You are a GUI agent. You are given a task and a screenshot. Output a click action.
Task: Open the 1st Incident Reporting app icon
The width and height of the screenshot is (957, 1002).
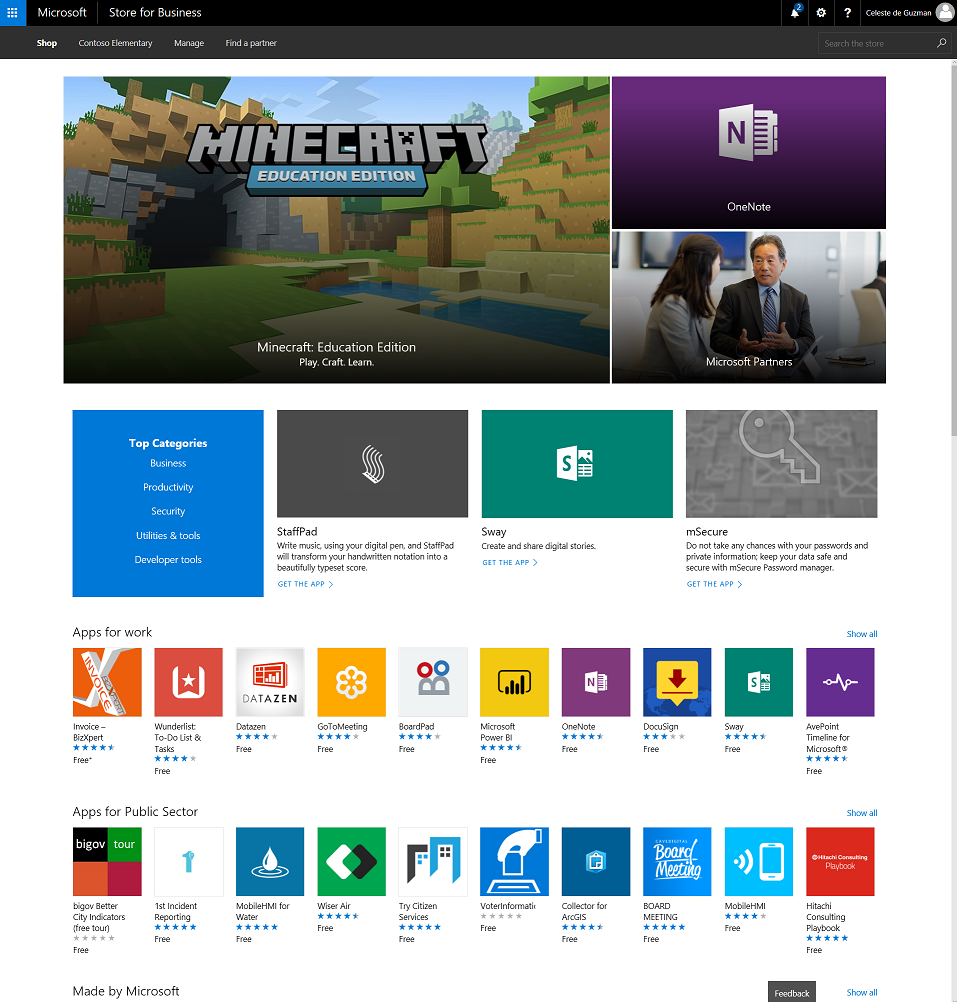pos(188,861)
